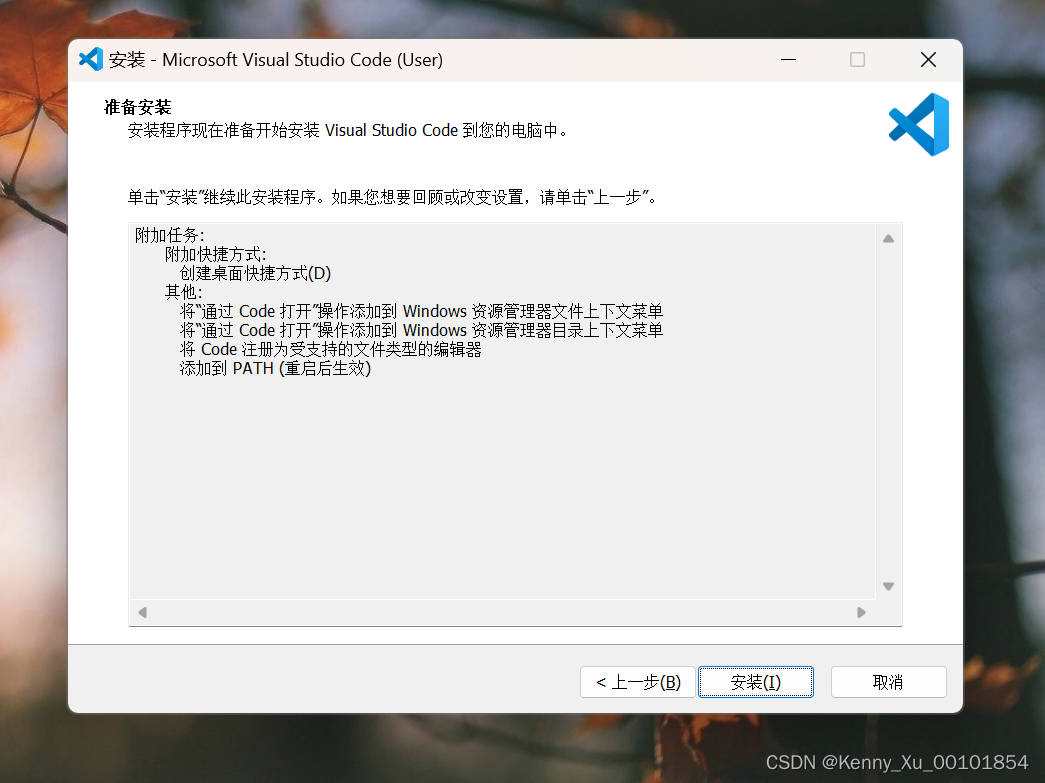Click the scroll up arrow in summary box

click(x=888, y=239)
